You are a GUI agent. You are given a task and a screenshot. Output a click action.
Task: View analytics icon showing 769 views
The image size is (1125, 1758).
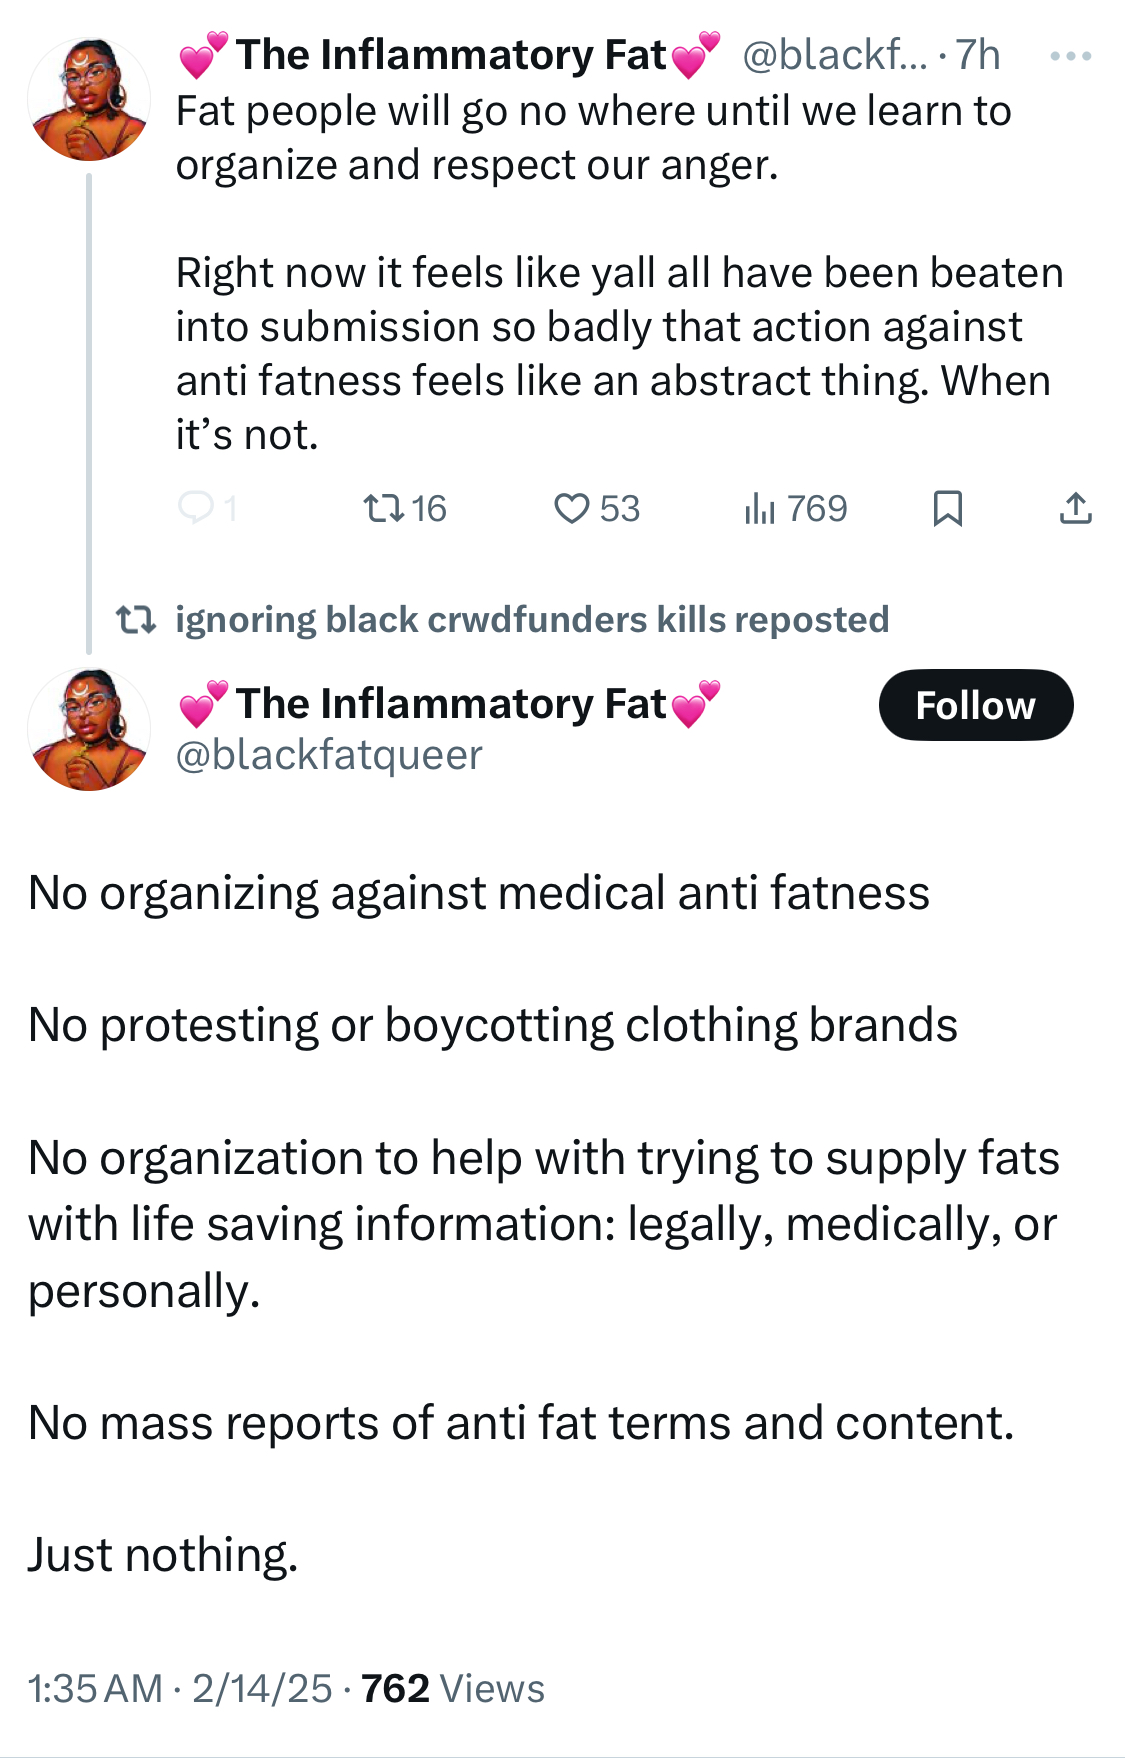(760, 509)
